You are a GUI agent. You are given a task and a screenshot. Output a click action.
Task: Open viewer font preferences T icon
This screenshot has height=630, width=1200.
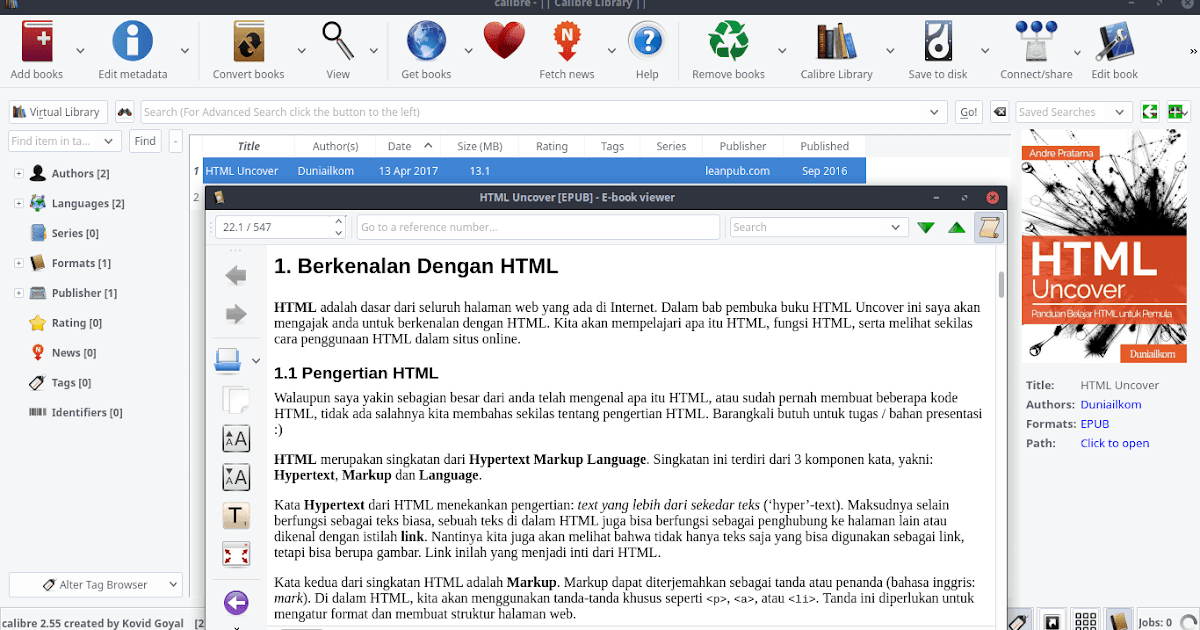pos(236,516)
